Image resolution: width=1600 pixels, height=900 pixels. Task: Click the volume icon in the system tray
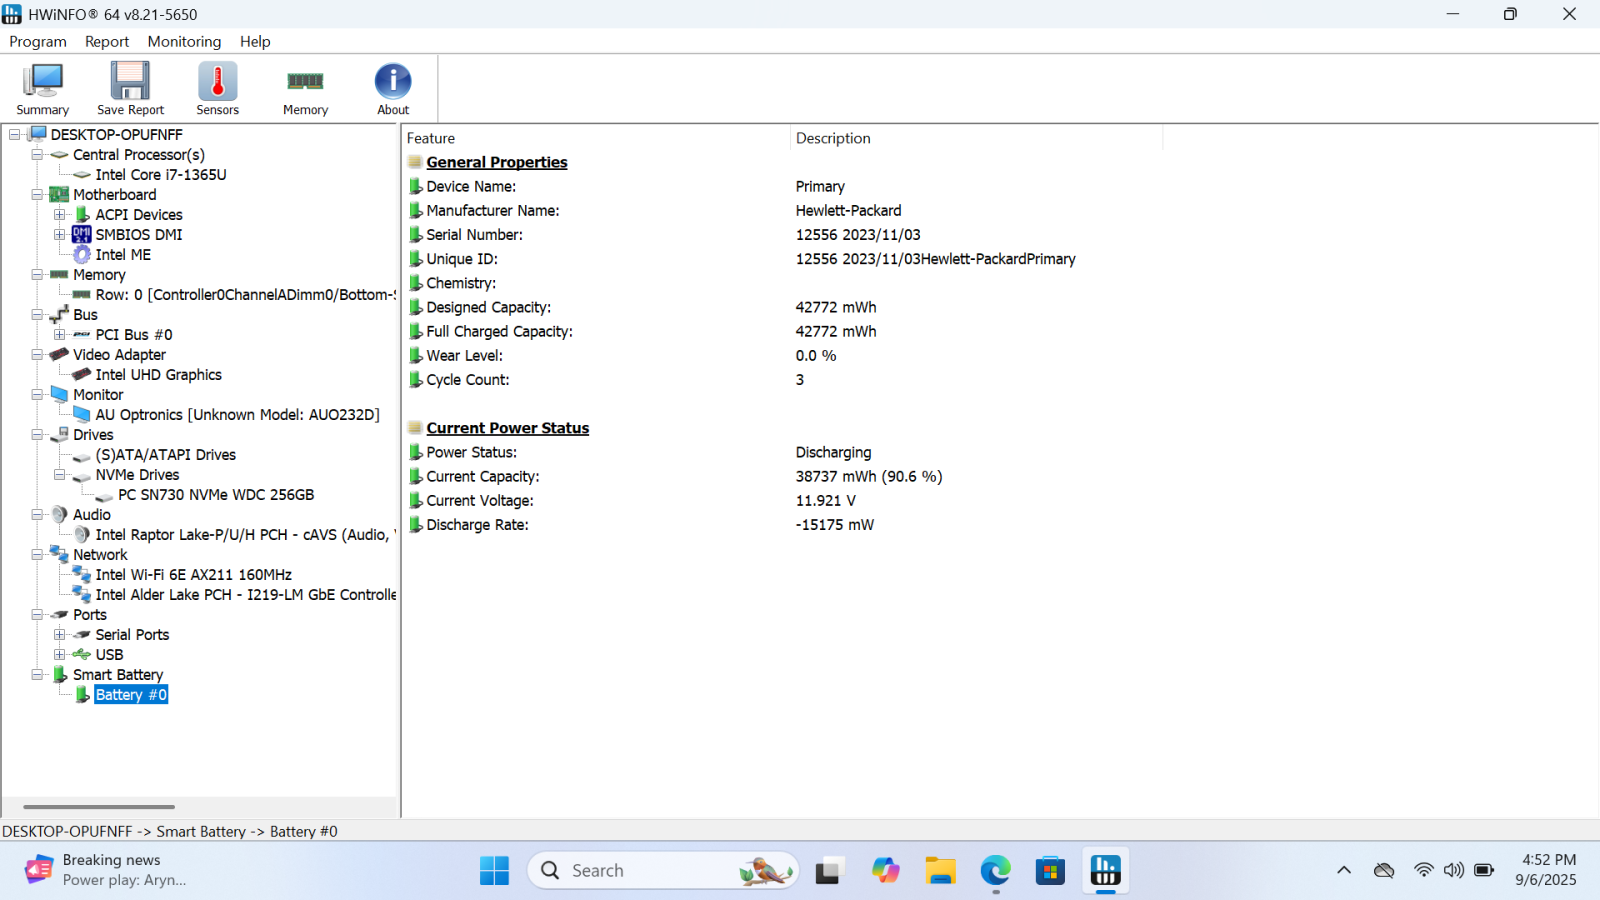pos(1453,870)
